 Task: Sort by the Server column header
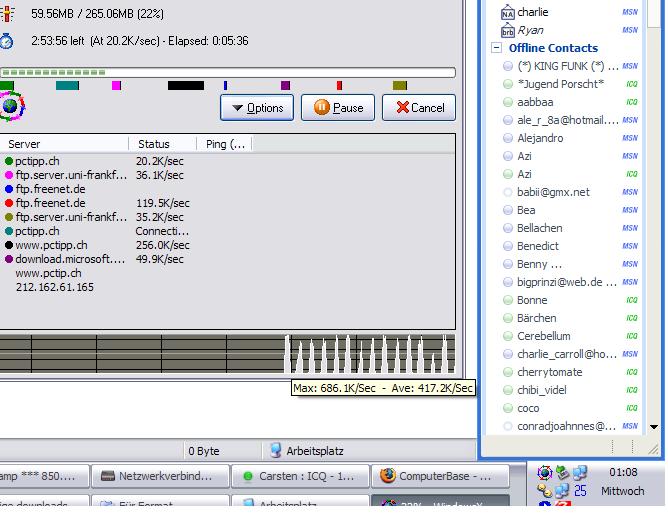pos(64,144)
